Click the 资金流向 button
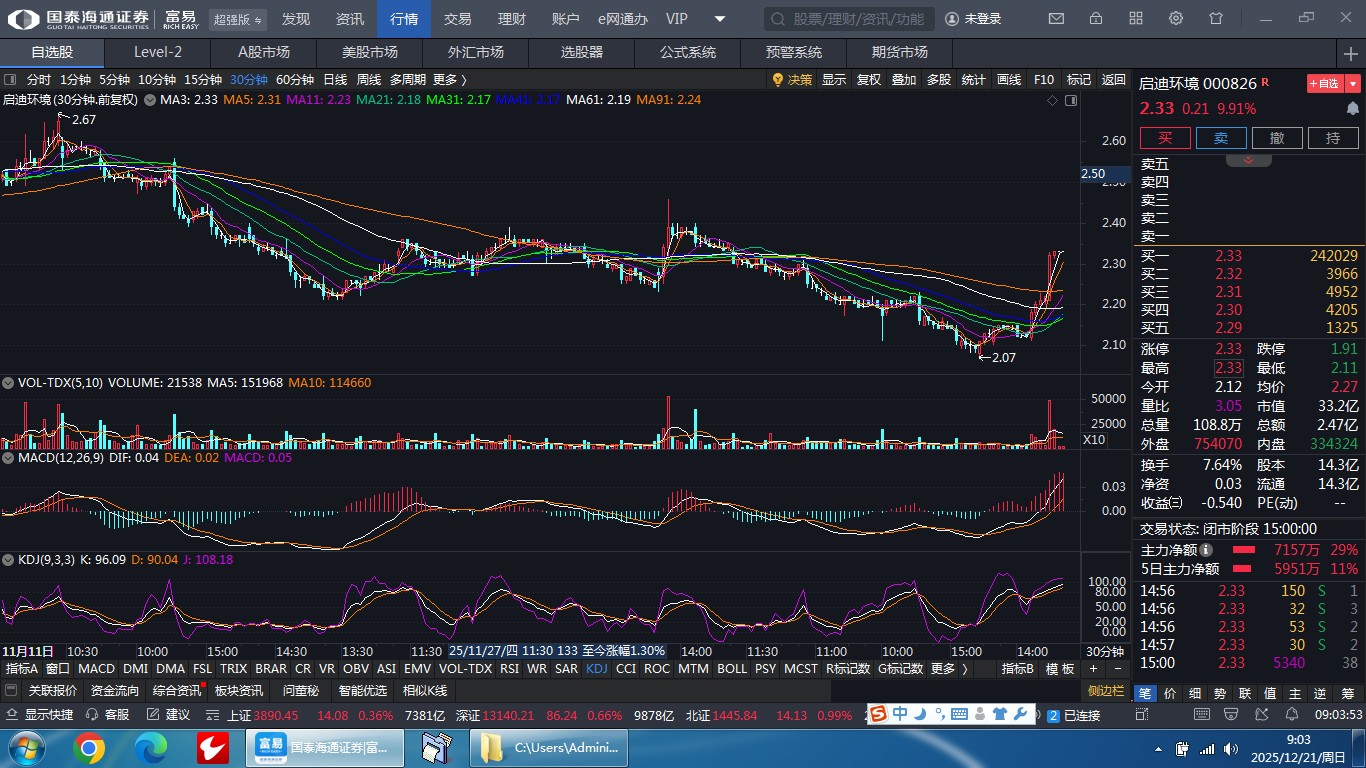The image size is (1366, 768). 114,690
